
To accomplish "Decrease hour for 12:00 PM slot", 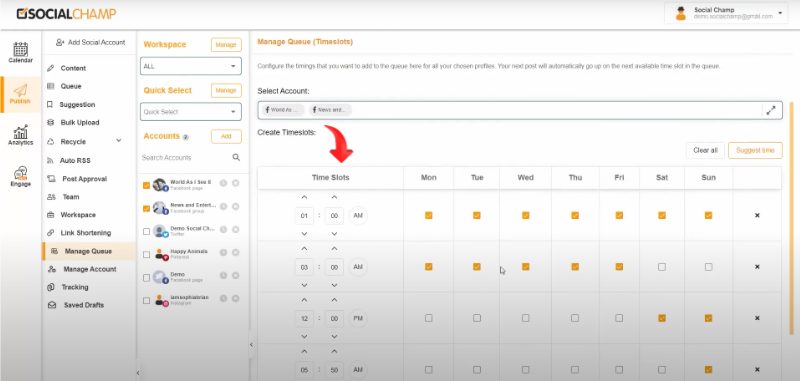I will click(x=304, y=336).
